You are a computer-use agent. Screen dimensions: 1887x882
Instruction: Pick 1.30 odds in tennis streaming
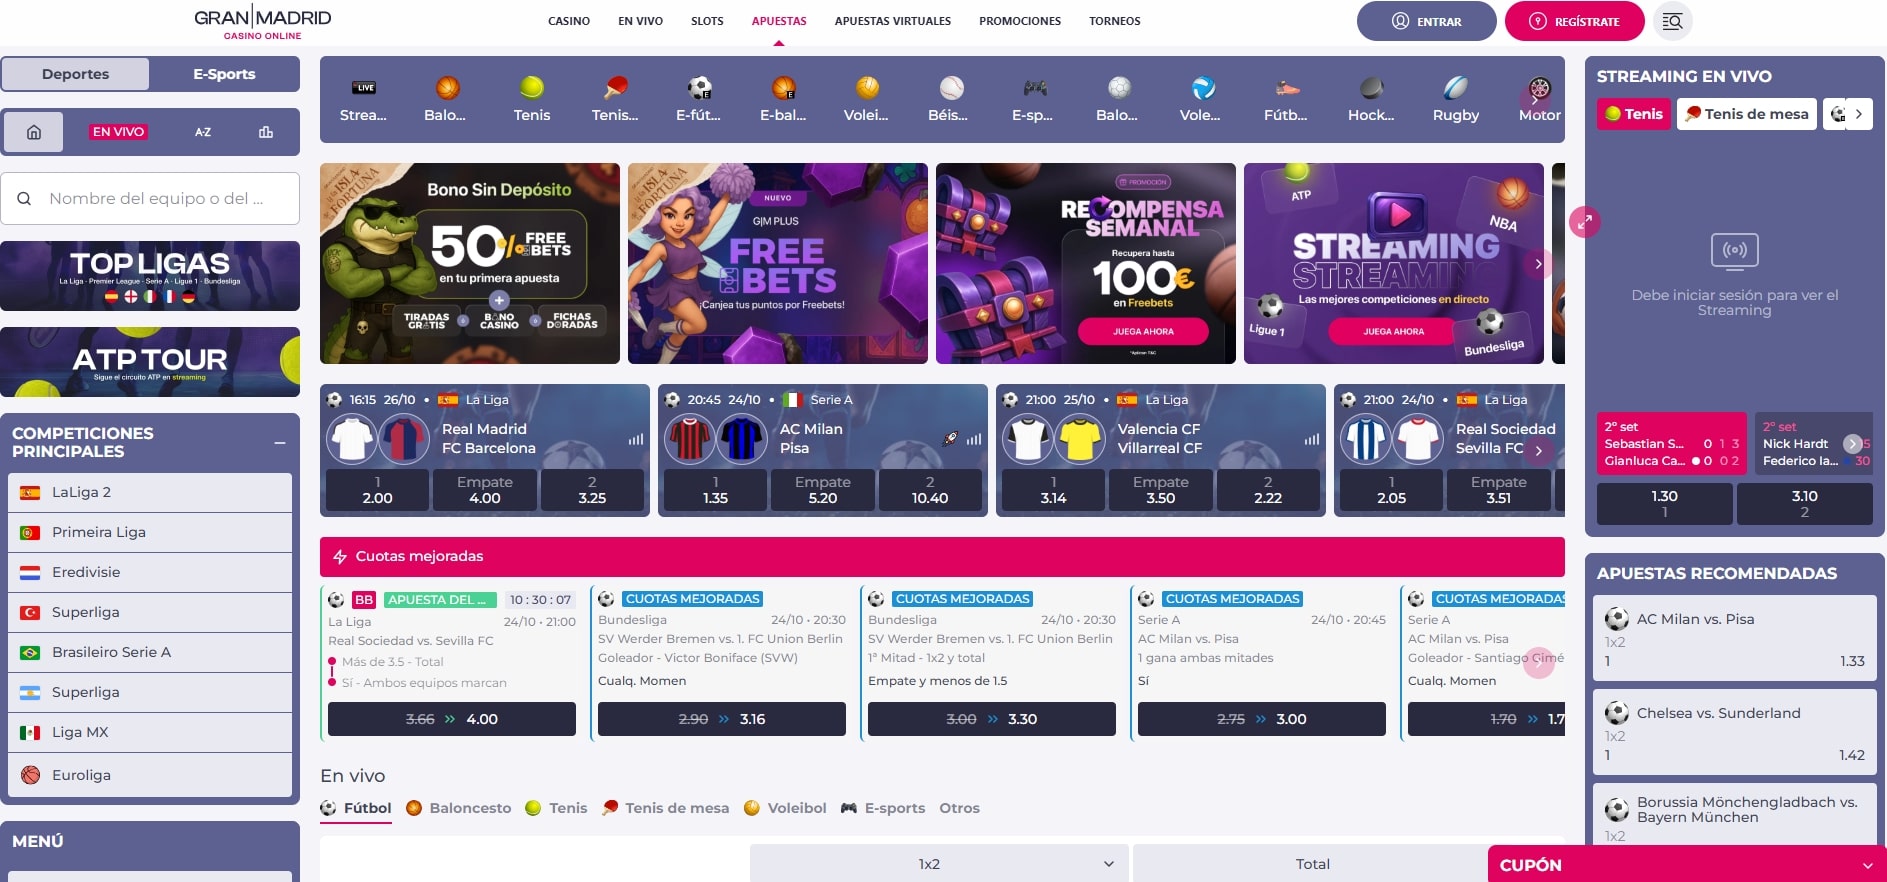click(x=1665, y=504)
